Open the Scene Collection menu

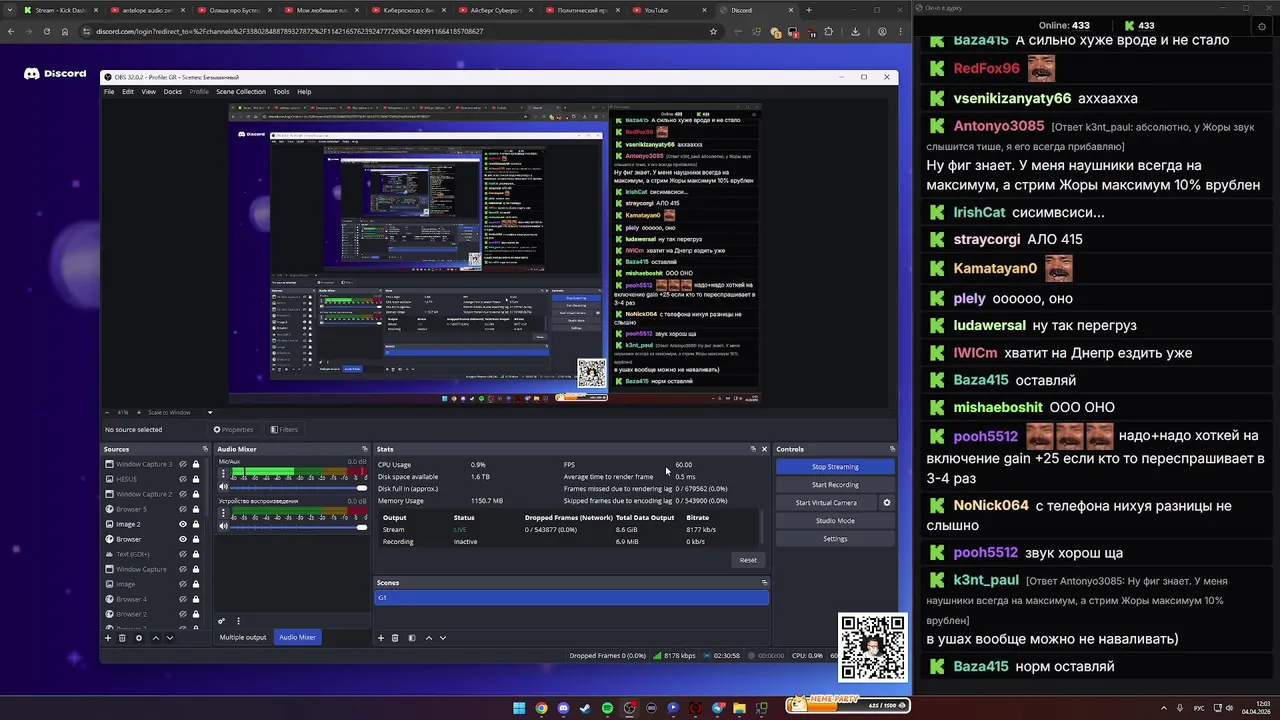point(241,92)
